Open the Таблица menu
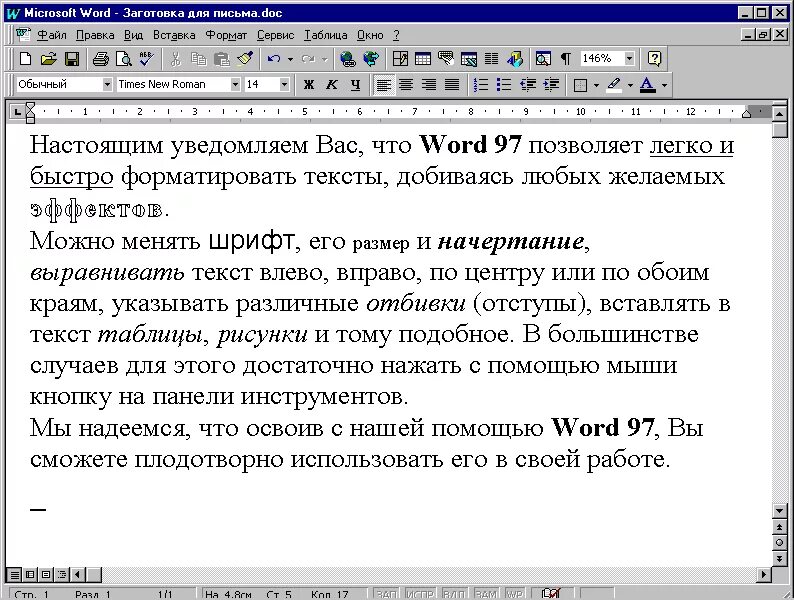Screen dimensions: 794x600 pos(325,35)
